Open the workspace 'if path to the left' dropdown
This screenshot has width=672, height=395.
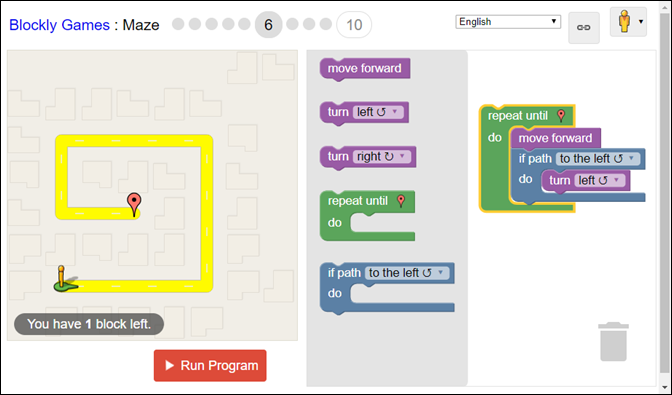click(597, 159)
